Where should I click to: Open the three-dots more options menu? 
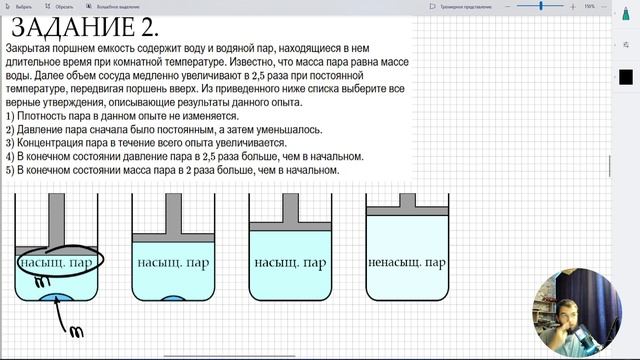(x=604, y=7)
